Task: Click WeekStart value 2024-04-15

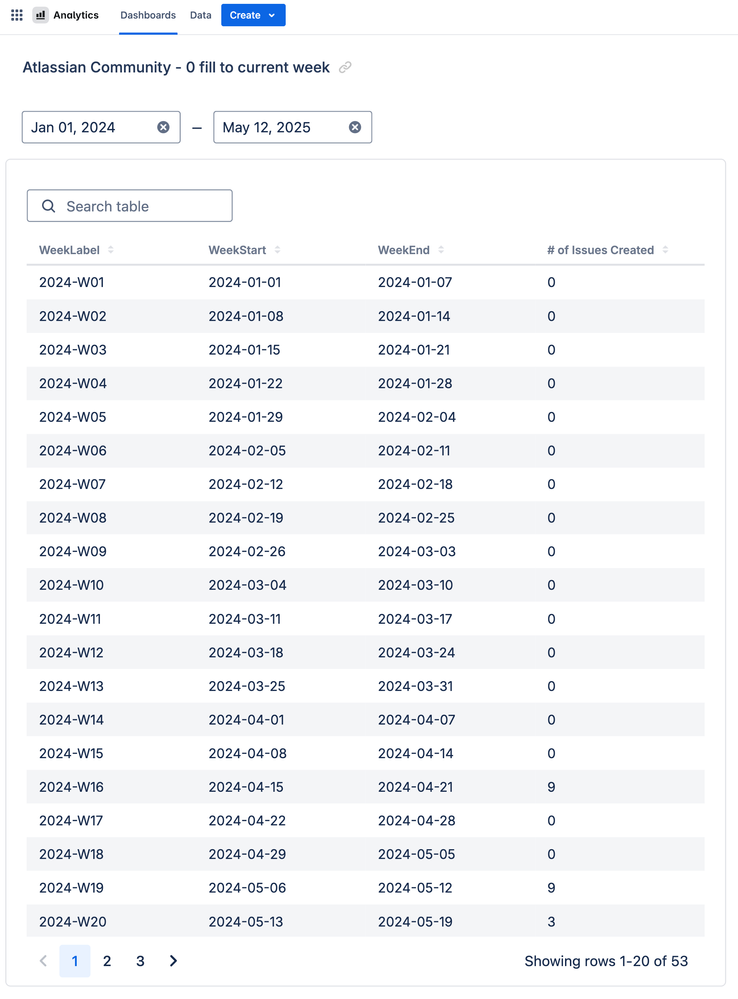Action: [x=246, y=787]
